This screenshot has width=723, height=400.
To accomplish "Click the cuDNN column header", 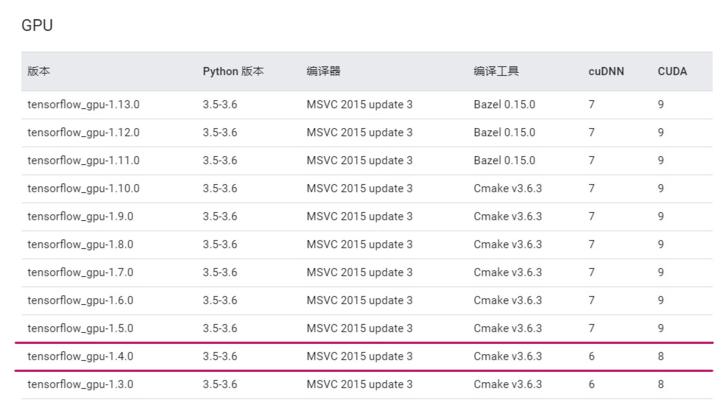I will [606, 72].
